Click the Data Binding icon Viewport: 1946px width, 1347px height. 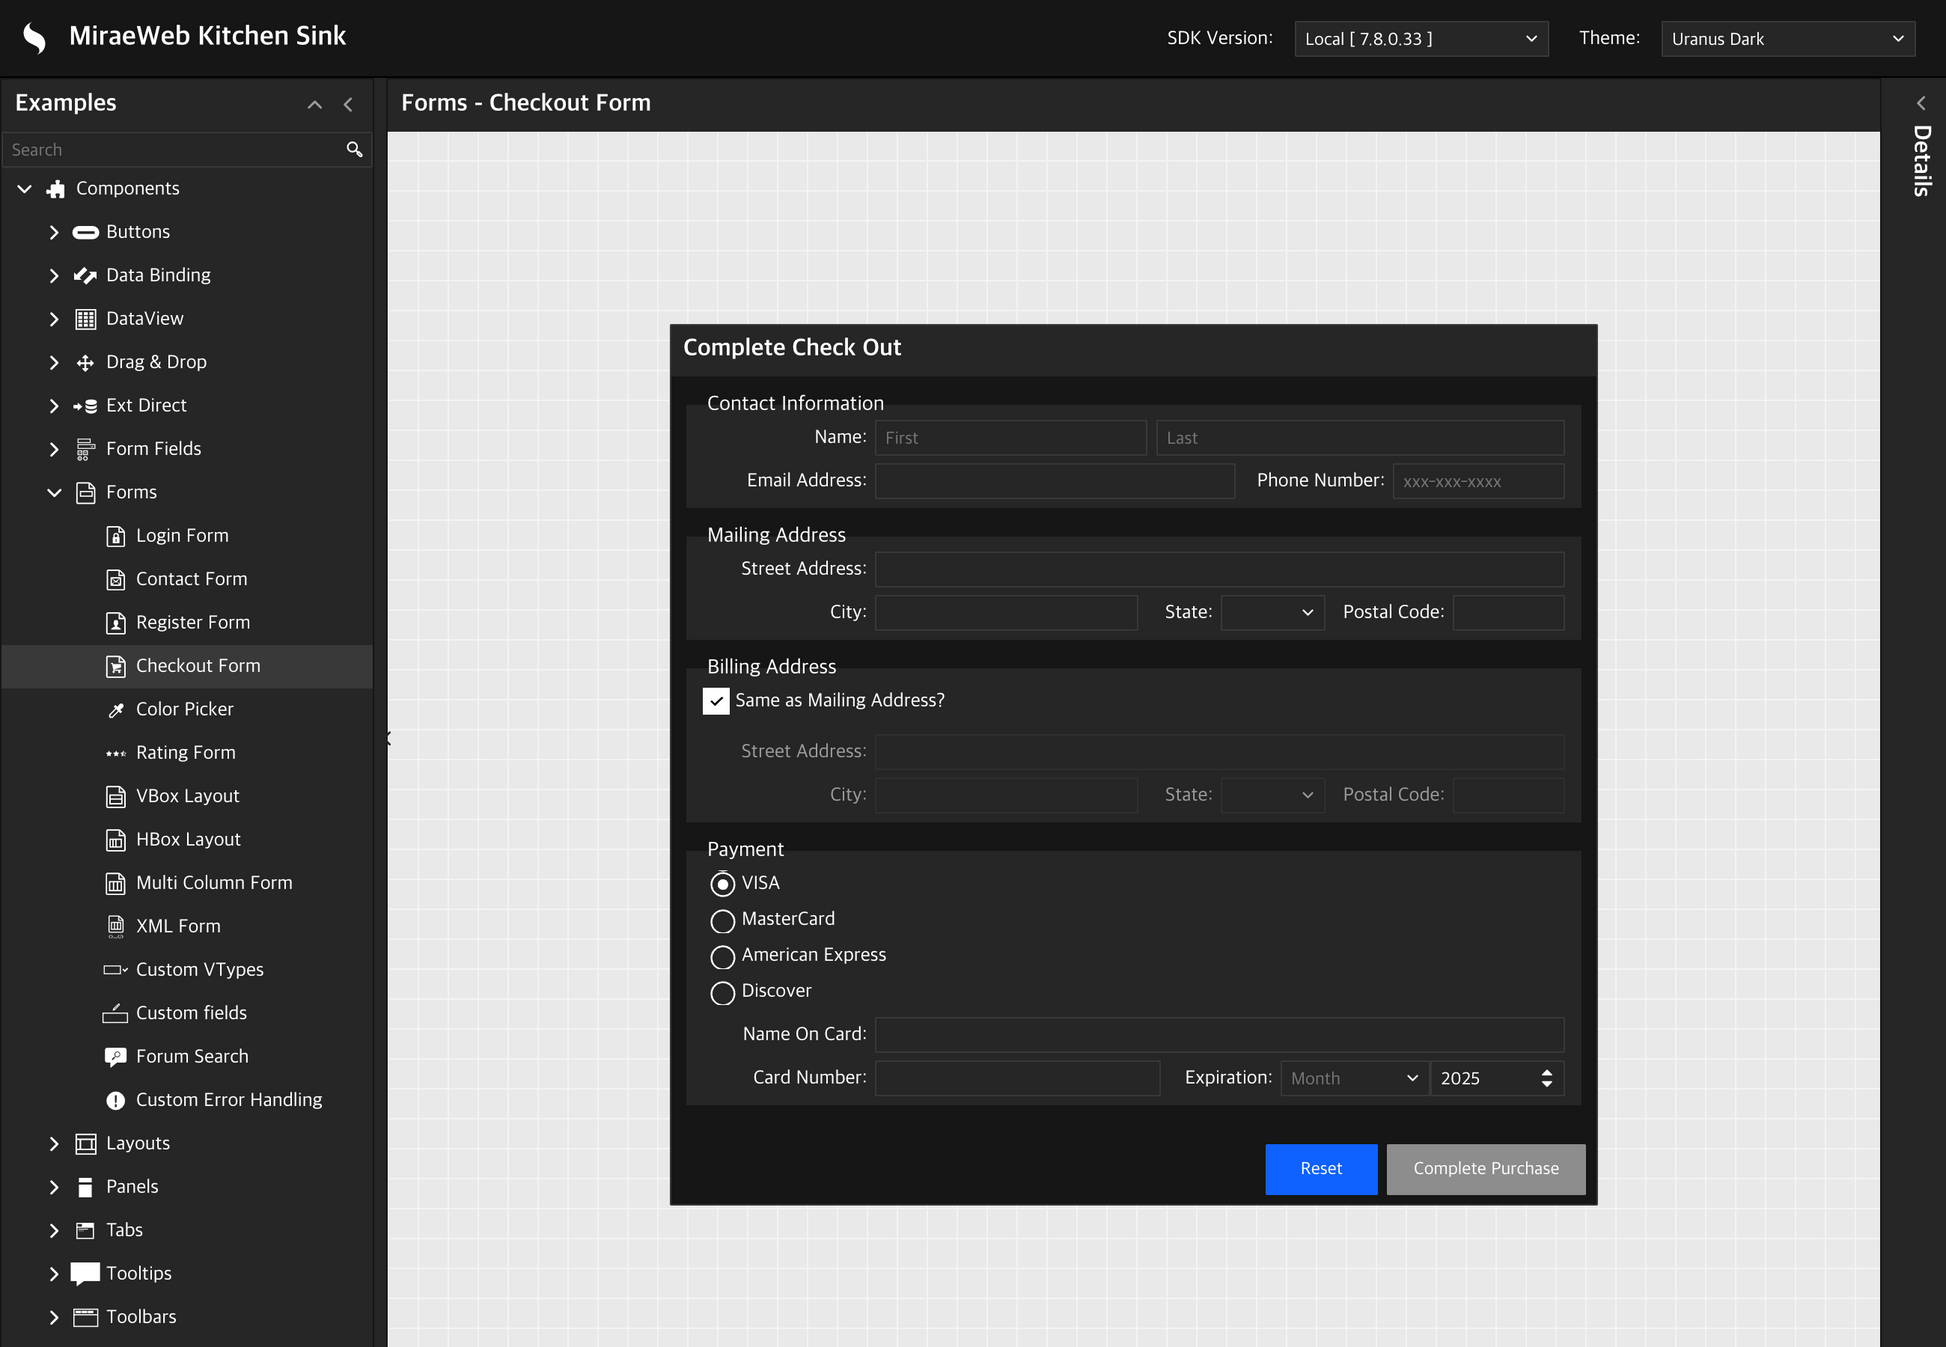tap(85, 275)
